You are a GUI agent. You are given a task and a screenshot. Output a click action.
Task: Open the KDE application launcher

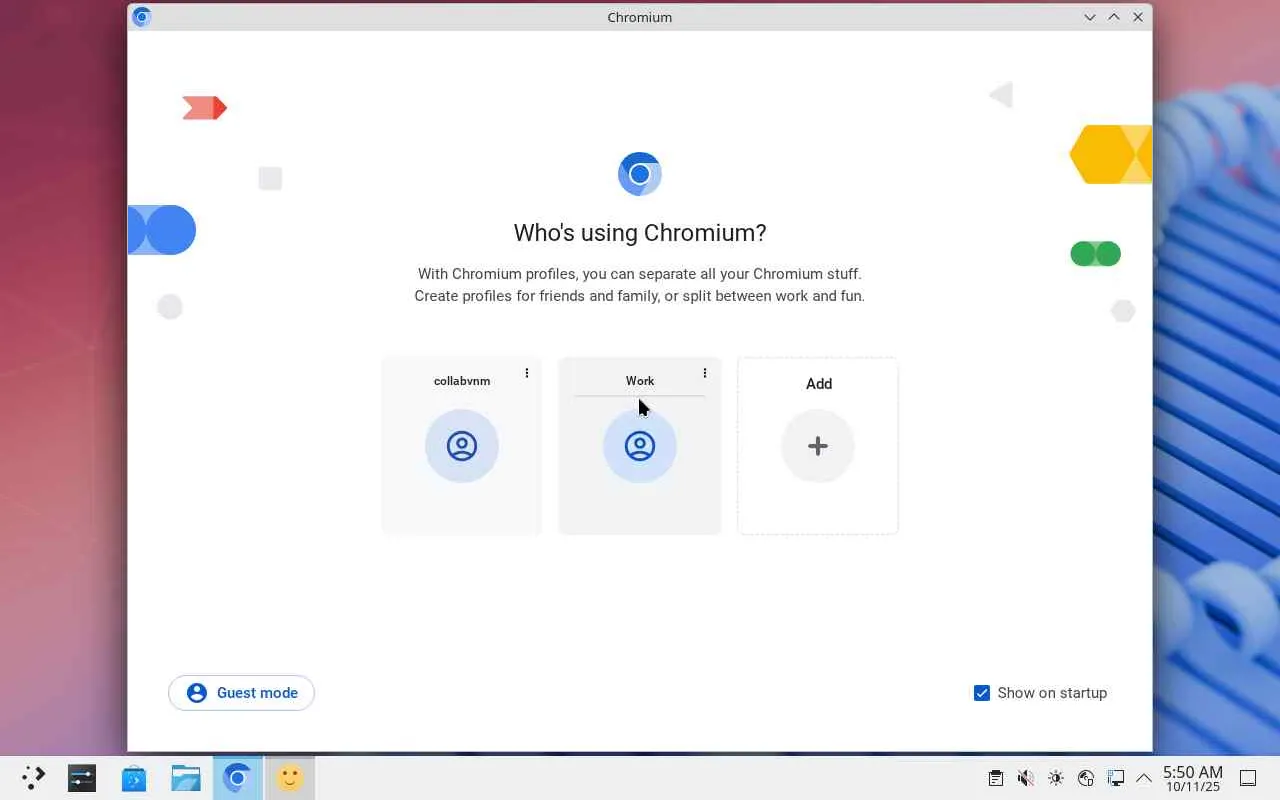click(33, 778)
